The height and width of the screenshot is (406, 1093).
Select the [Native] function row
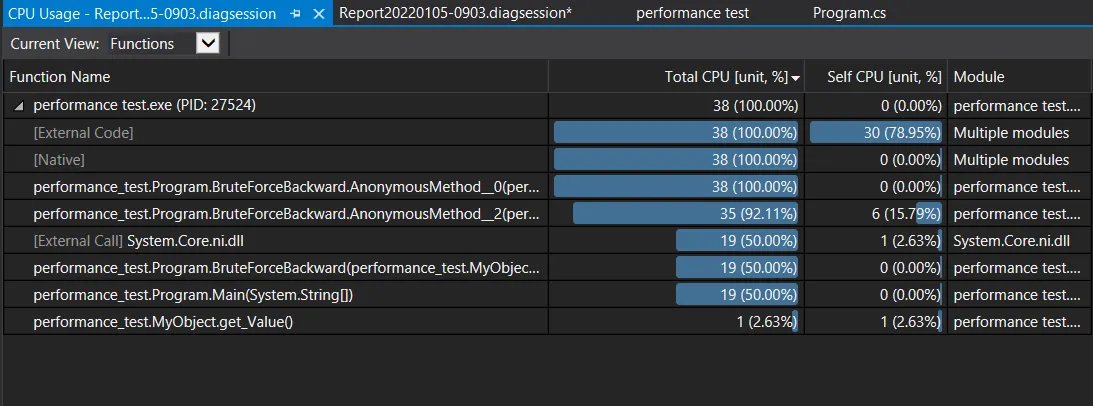tap(59, 160)
